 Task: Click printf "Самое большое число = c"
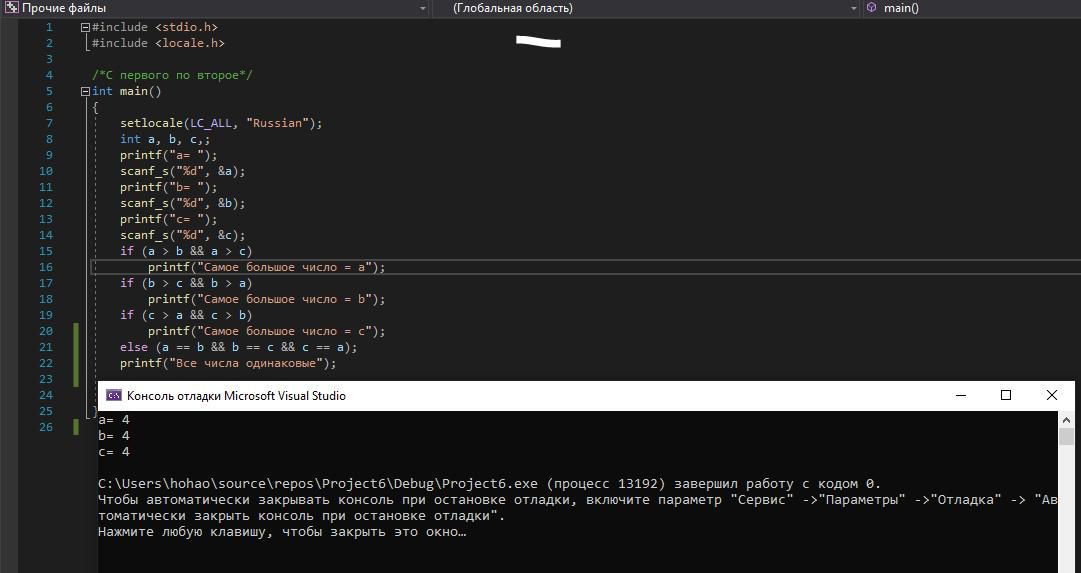click(x=266, y=331)
